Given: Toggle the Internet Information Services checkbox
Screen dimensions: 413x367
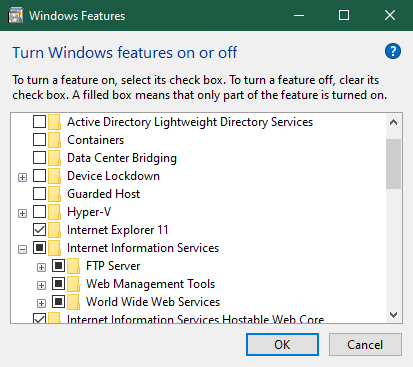Looking at the screenshot, I should point(39,248).
